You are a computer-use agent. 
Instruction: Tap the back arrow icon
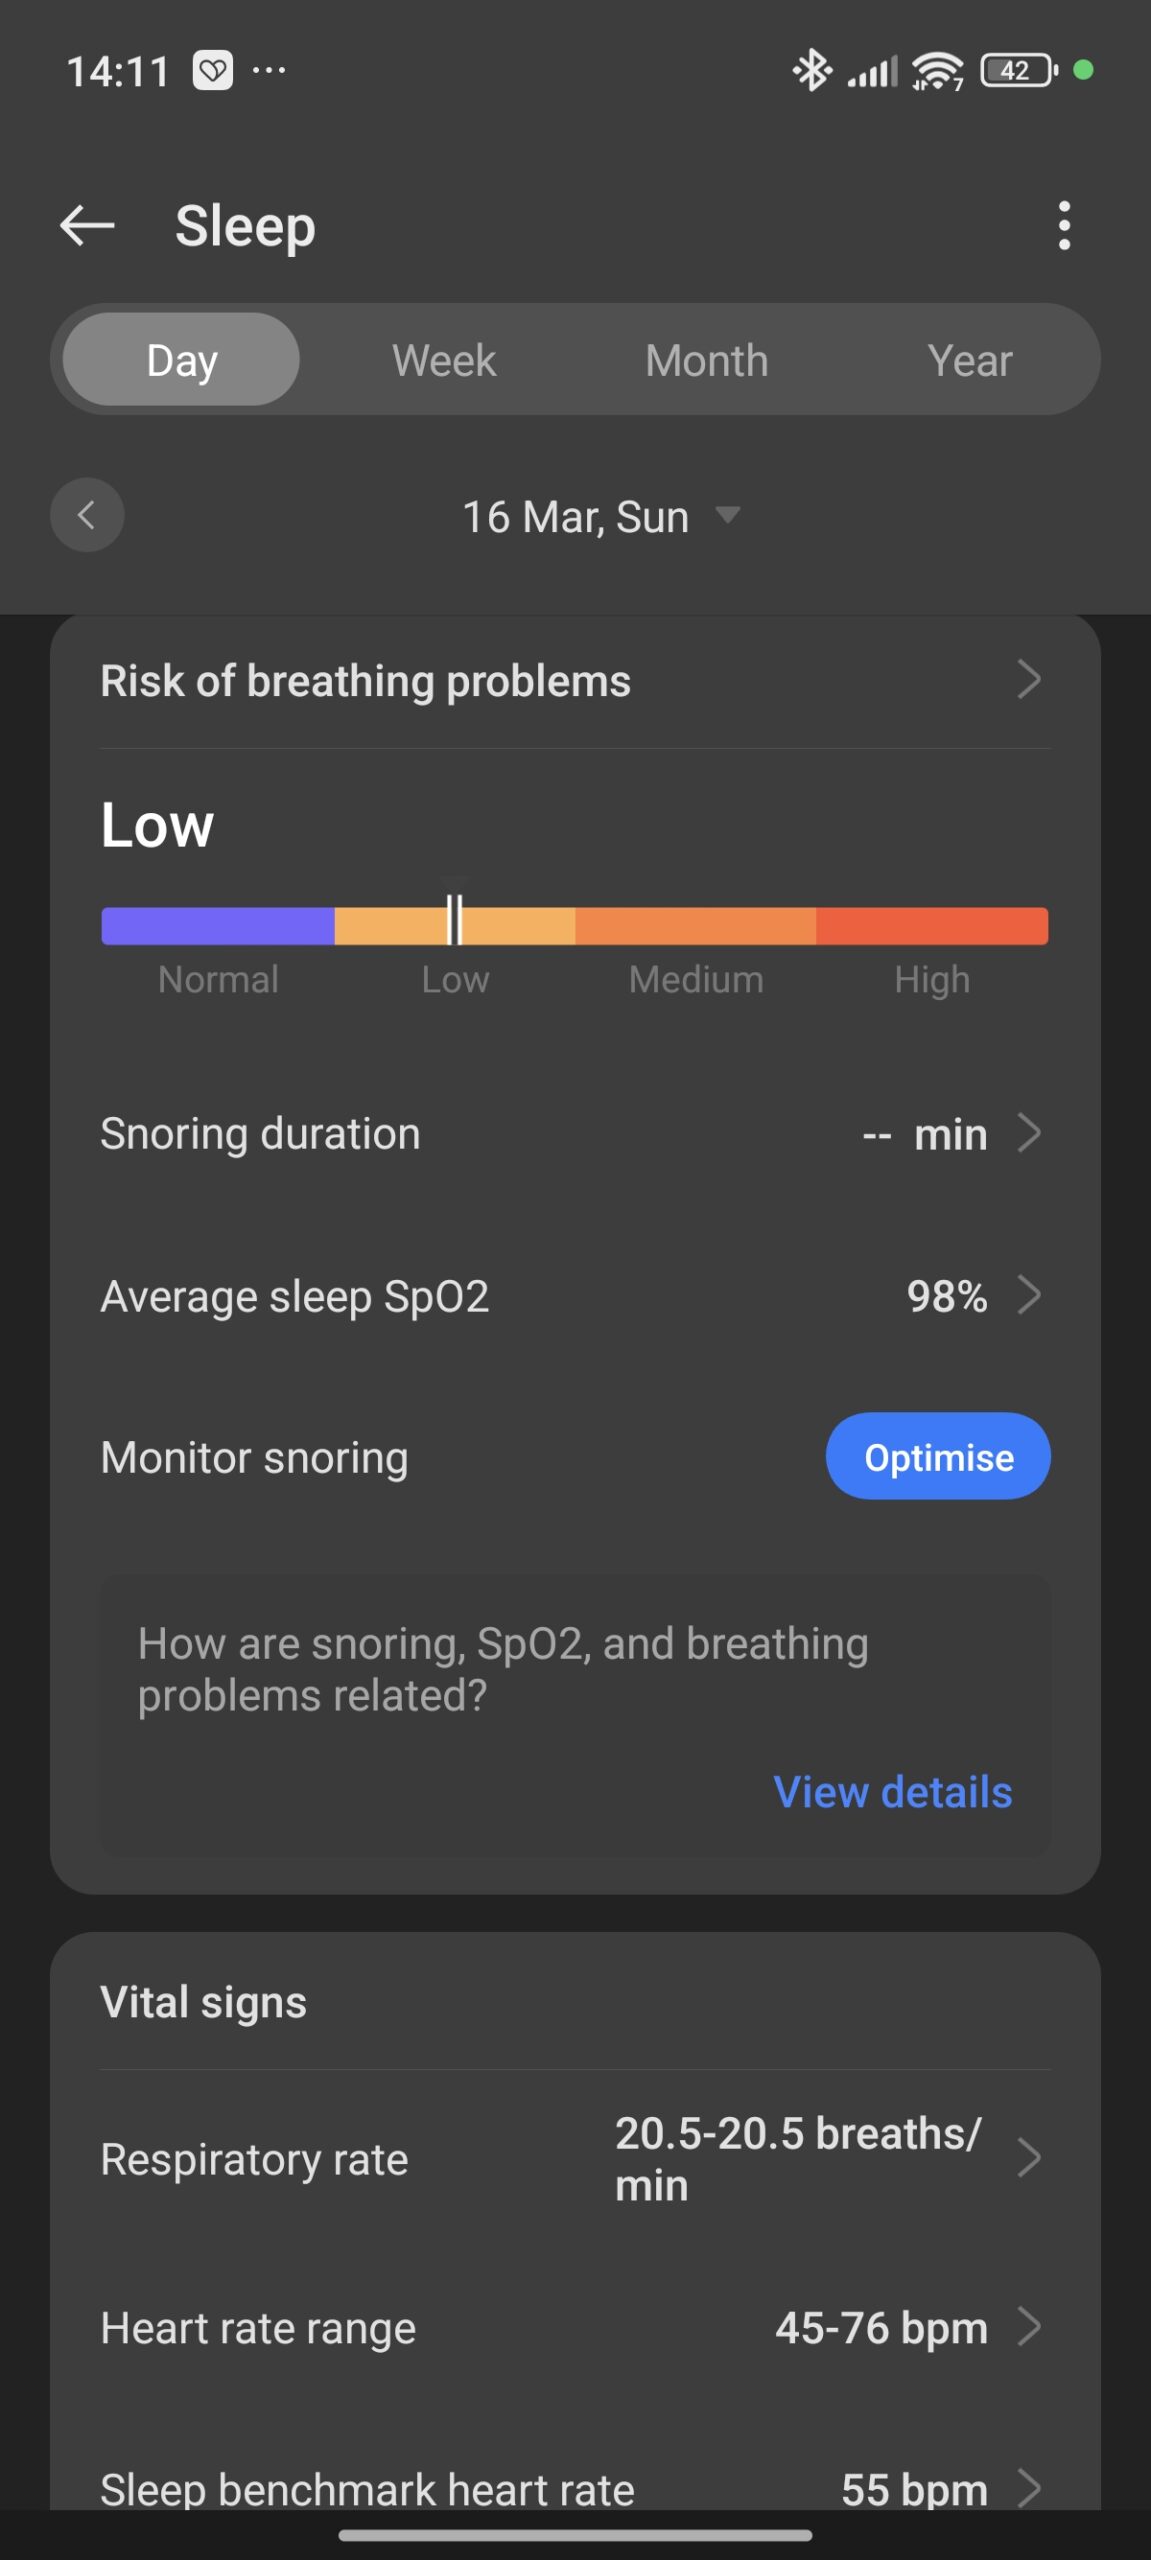coord(87,226)
